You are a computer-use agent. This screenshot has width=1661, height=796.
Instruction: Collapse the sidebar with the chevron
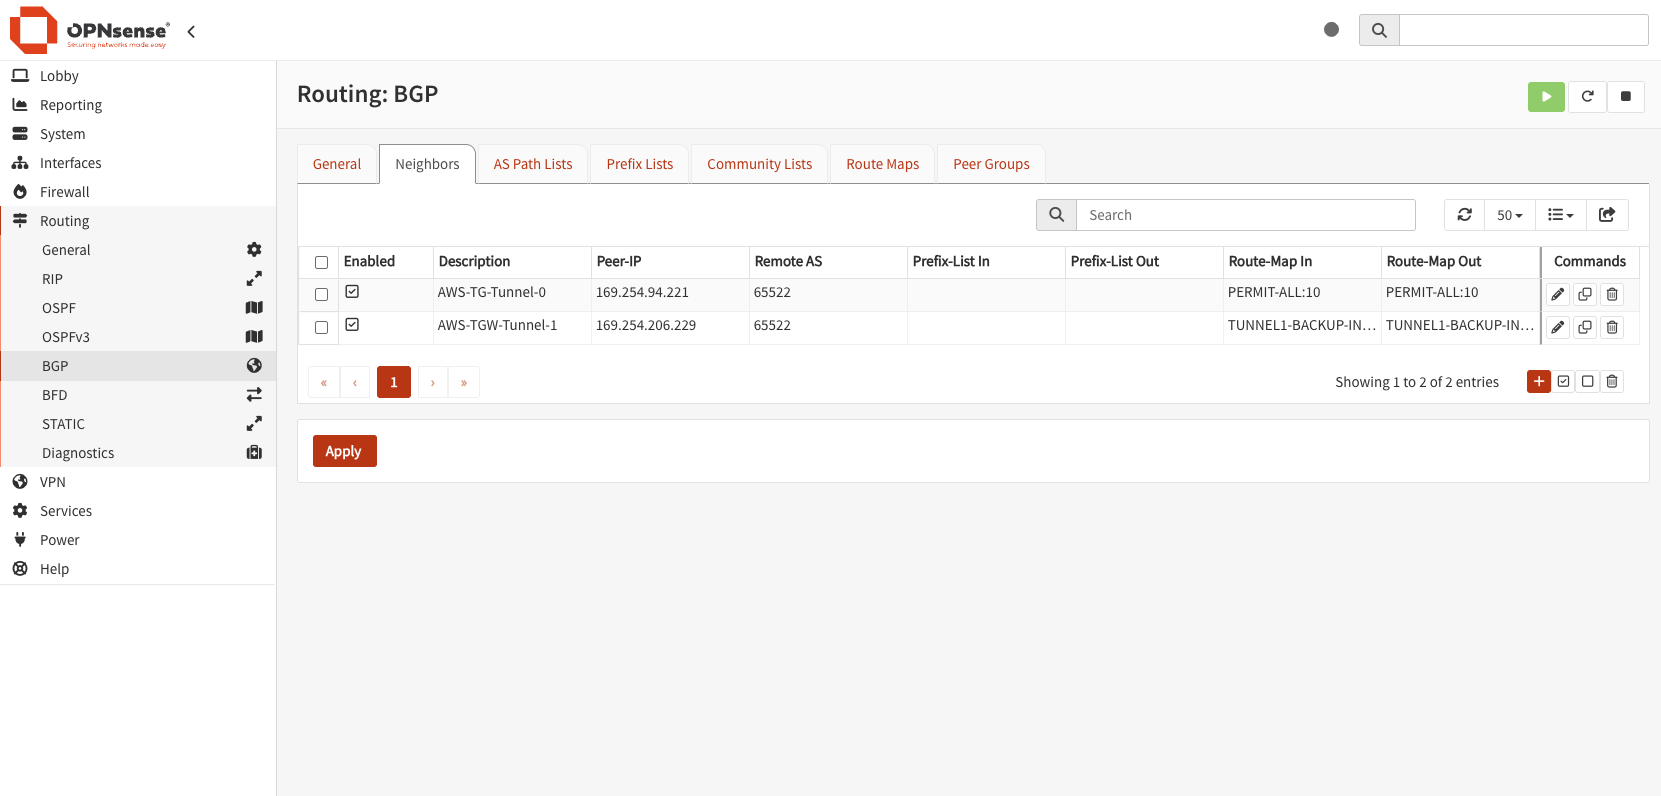point(191,31)
